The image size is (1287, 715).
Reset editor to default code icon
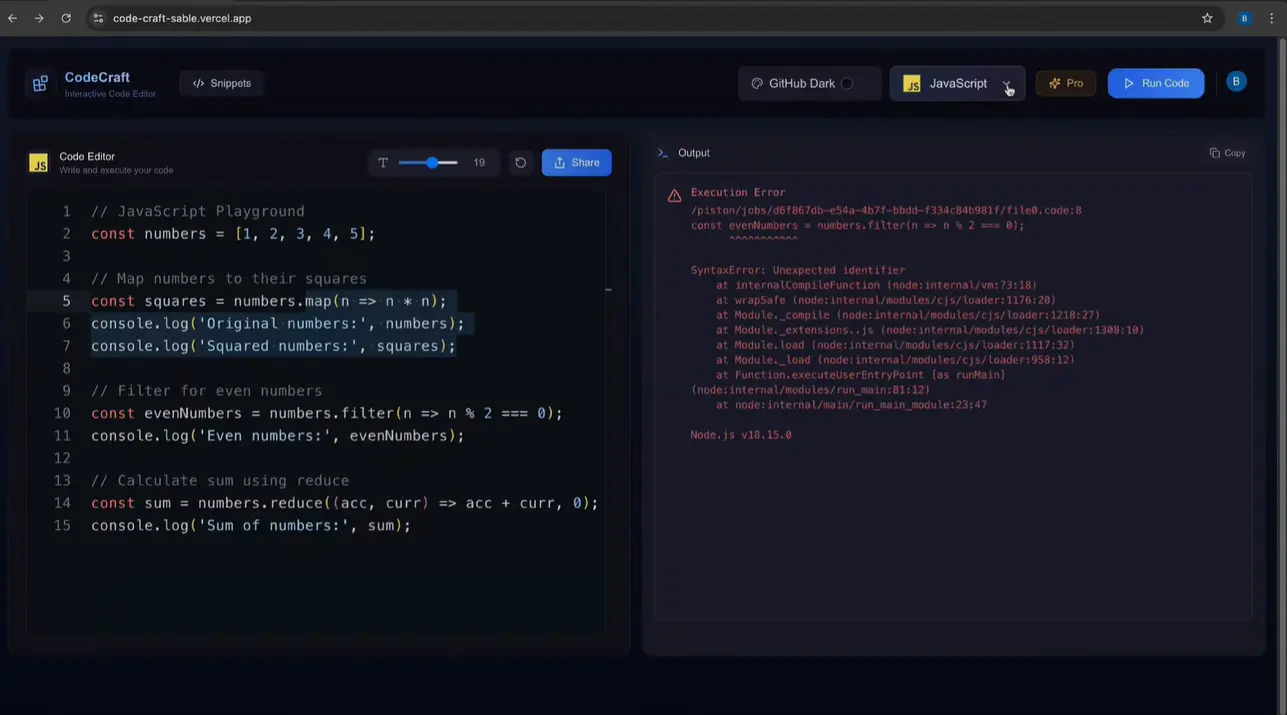pyautogui.click(x=520, y=162)
